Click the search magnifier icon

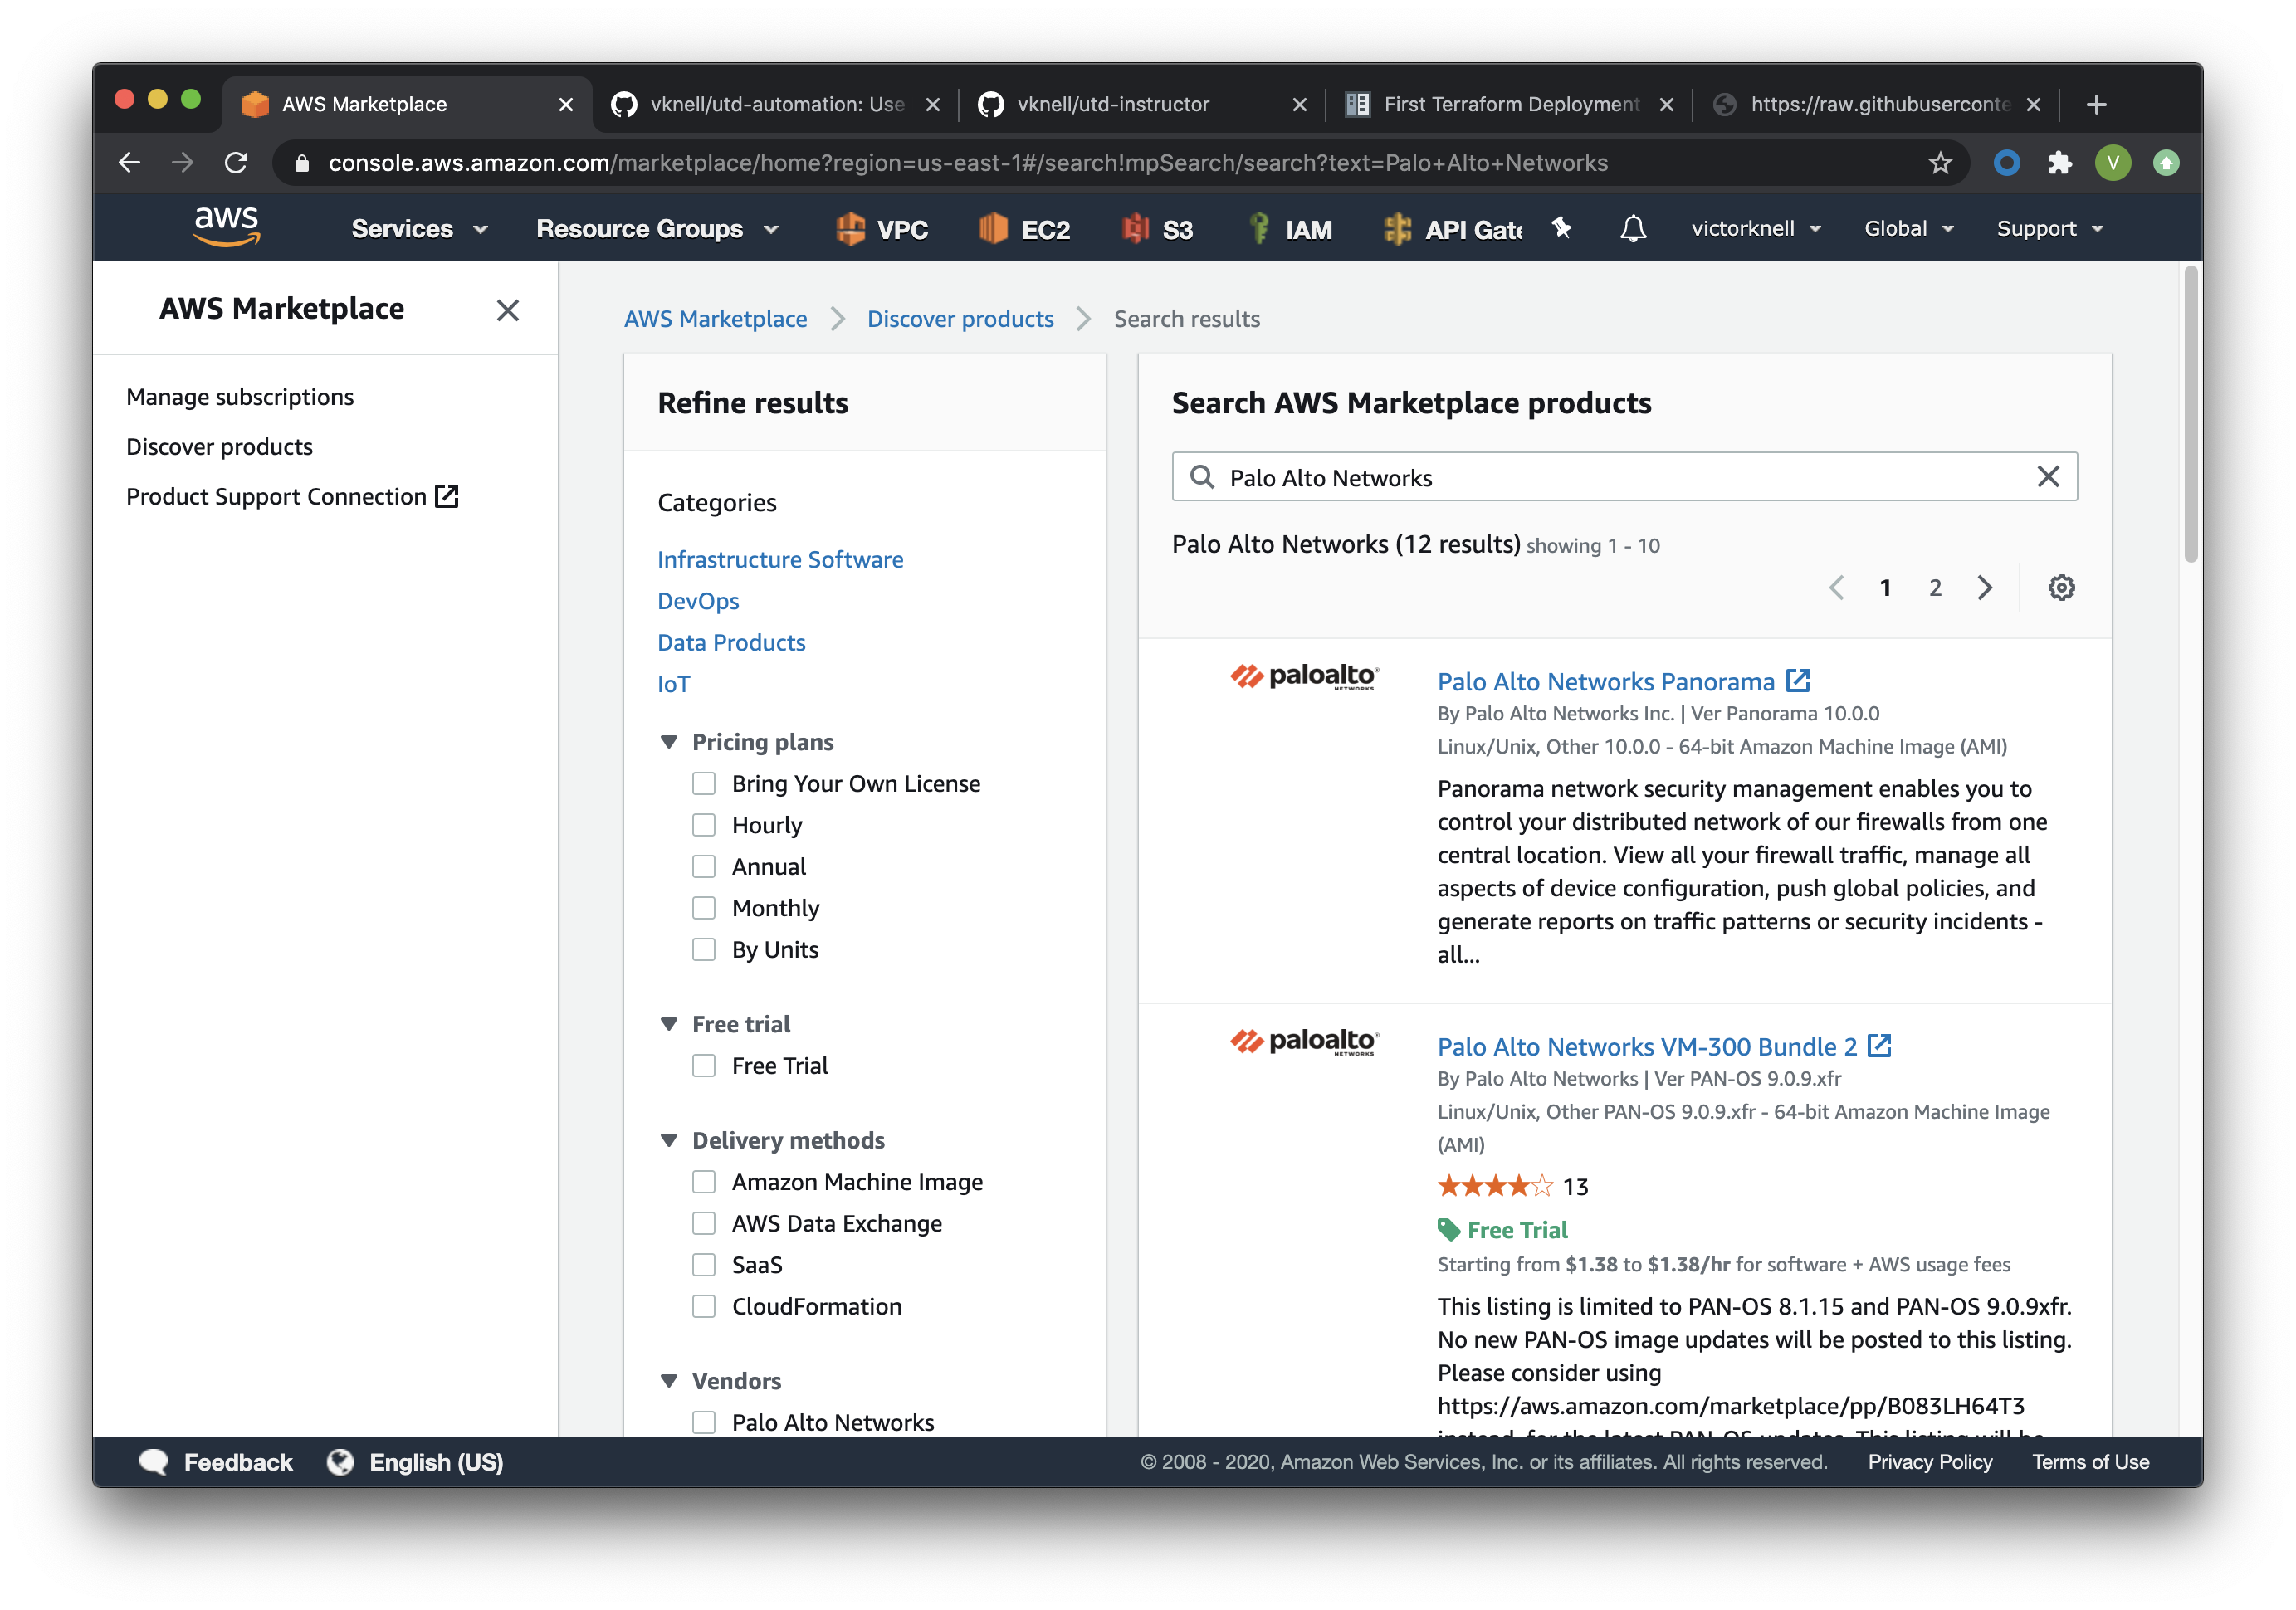click(x=1202, y=477)
